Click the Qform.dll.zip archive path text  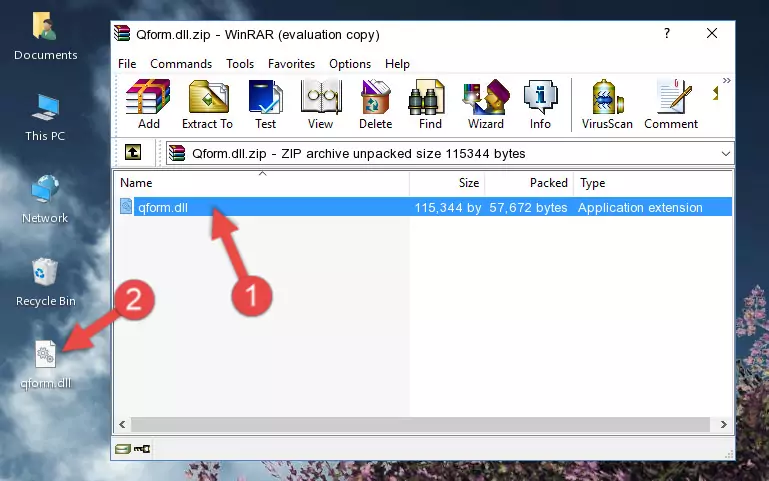tap(359, 153)
